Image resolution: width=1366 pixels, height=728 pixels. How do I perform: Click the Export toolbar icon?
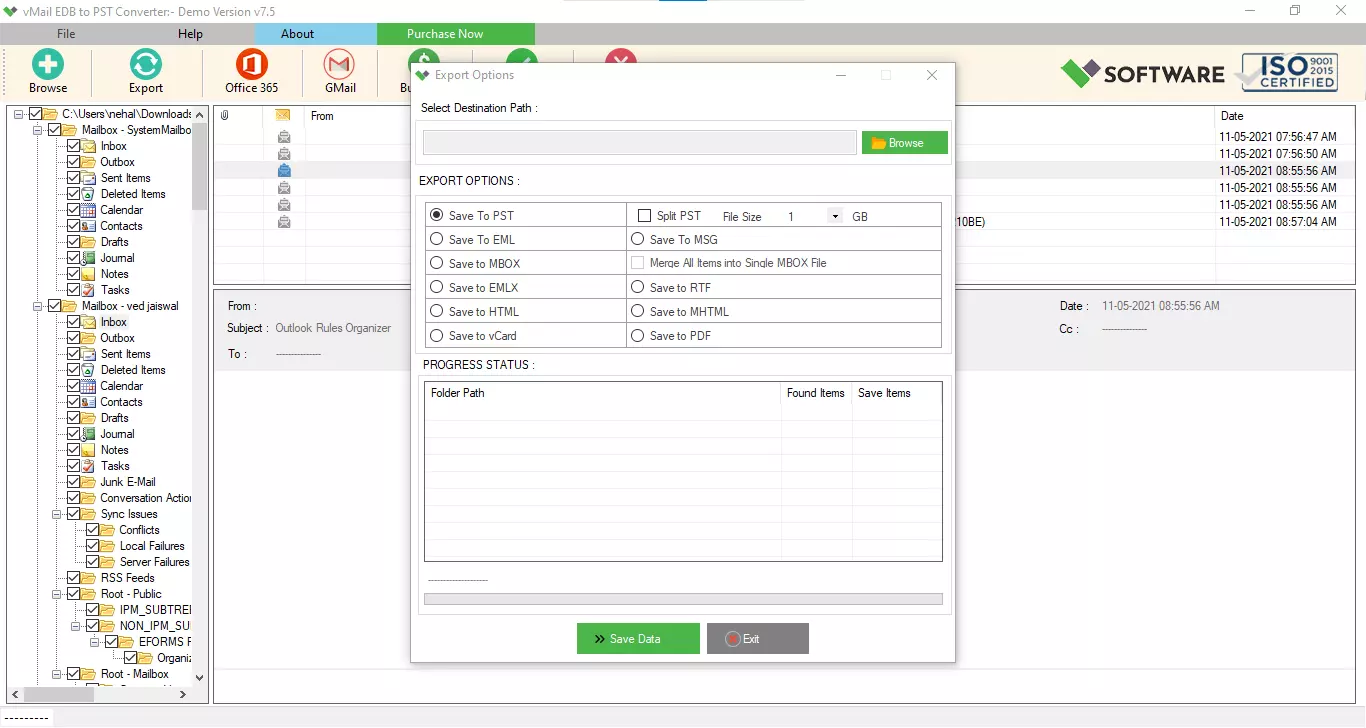144,71
